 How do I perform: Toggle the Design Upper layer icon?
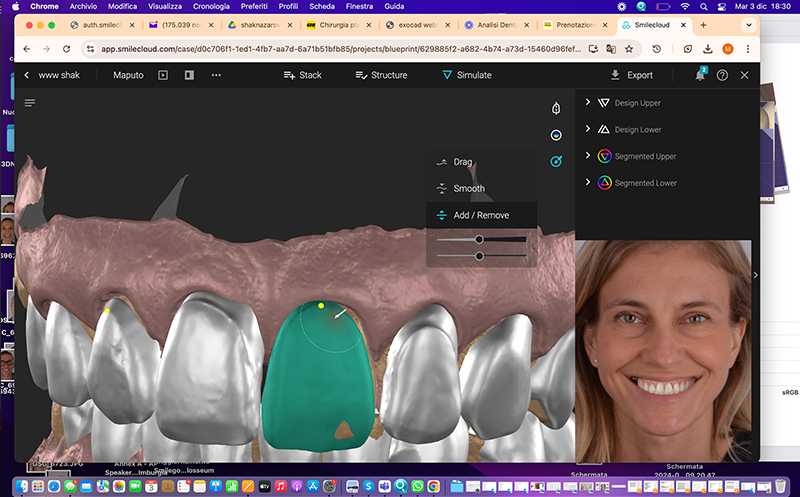coord(604,103)
